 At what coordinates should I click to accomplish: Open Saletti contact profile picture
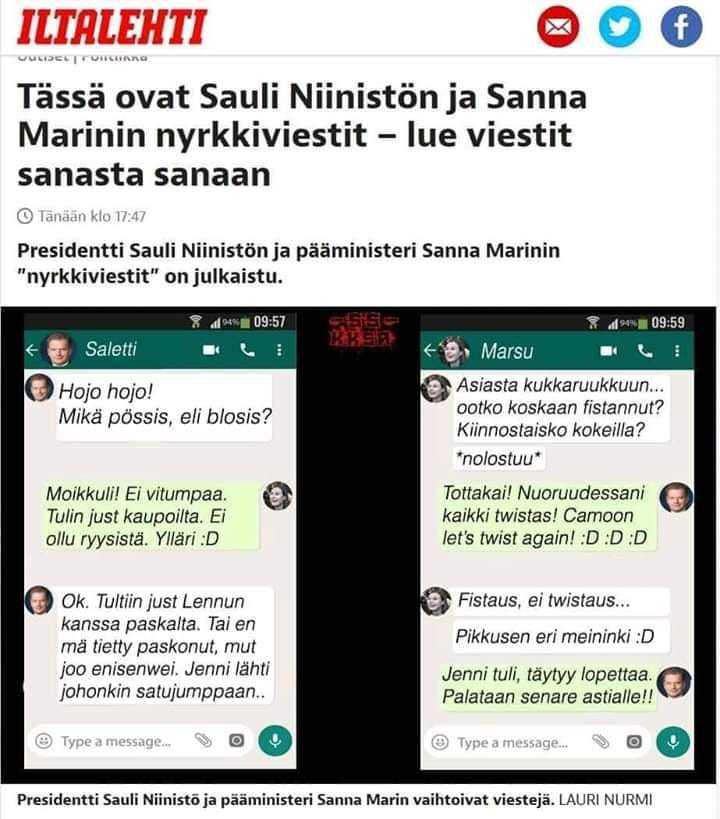point(59,349)
